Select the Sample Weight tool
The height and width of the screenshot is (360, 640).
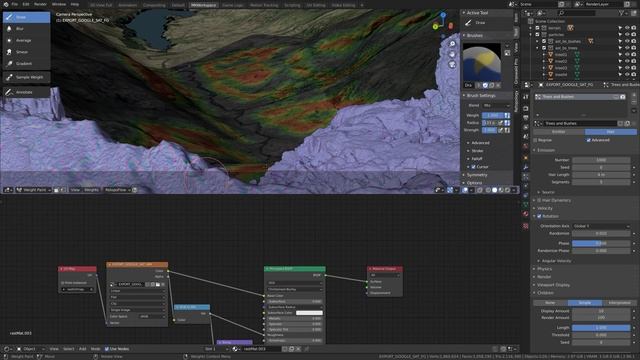27,77
